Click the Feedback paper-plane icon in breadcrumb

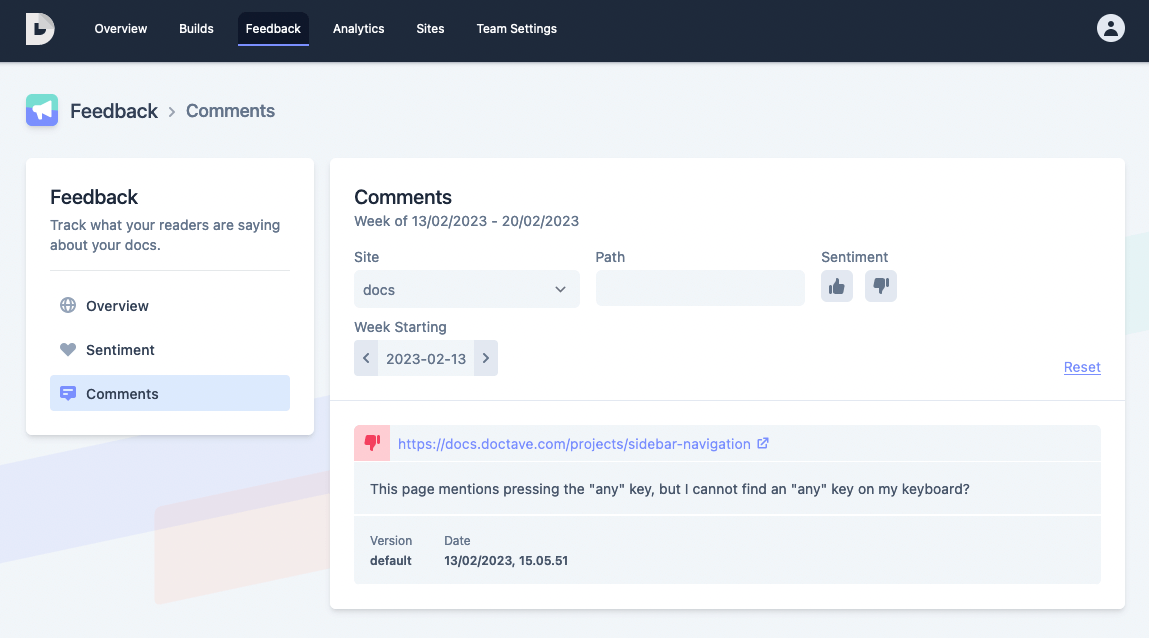coord(41,110)
